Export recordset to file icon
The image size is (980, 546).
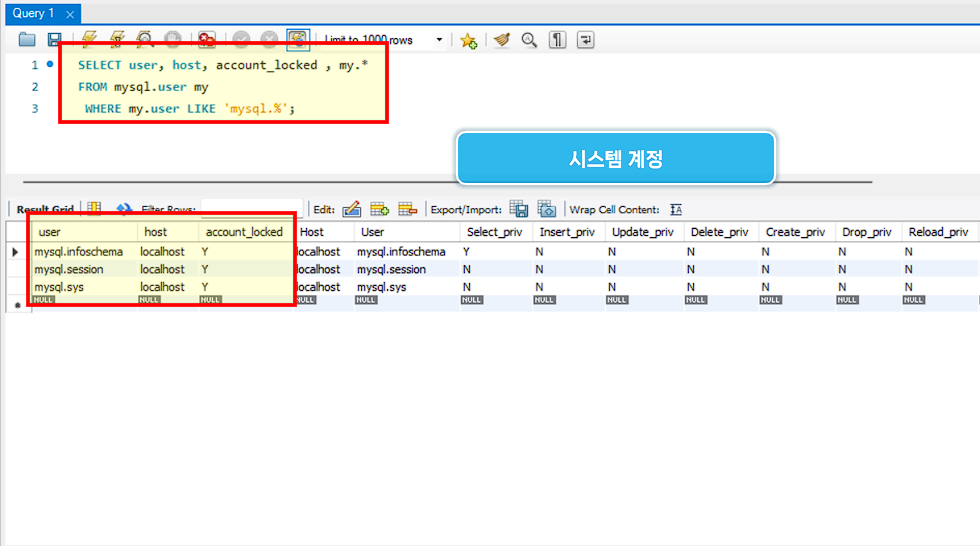[519, 209]
